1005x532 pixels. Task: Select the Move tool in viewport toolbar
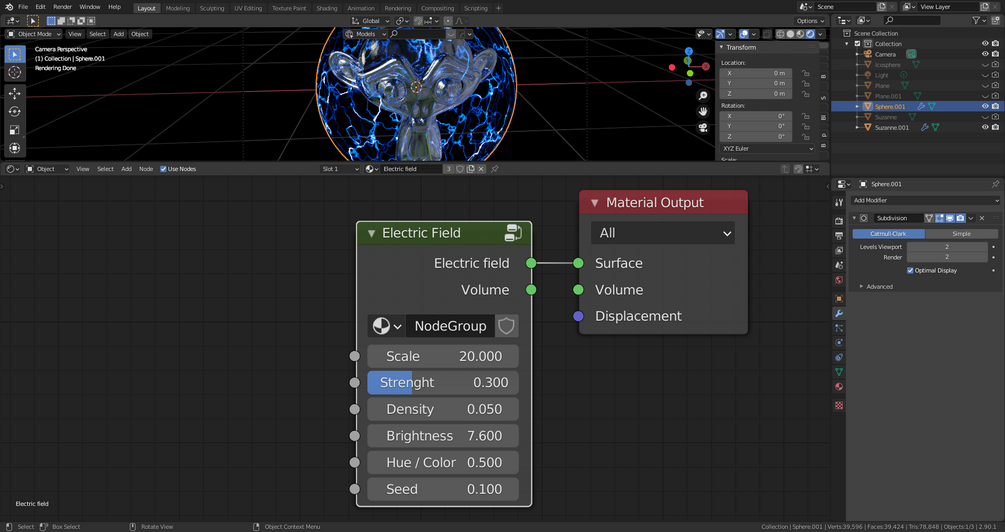[15, 94]
